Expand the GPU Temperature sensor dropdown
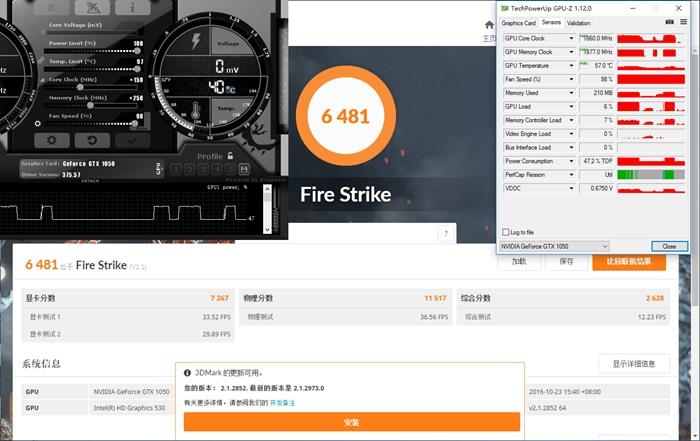The image size is (700, 441). click(x=572, y=65)
